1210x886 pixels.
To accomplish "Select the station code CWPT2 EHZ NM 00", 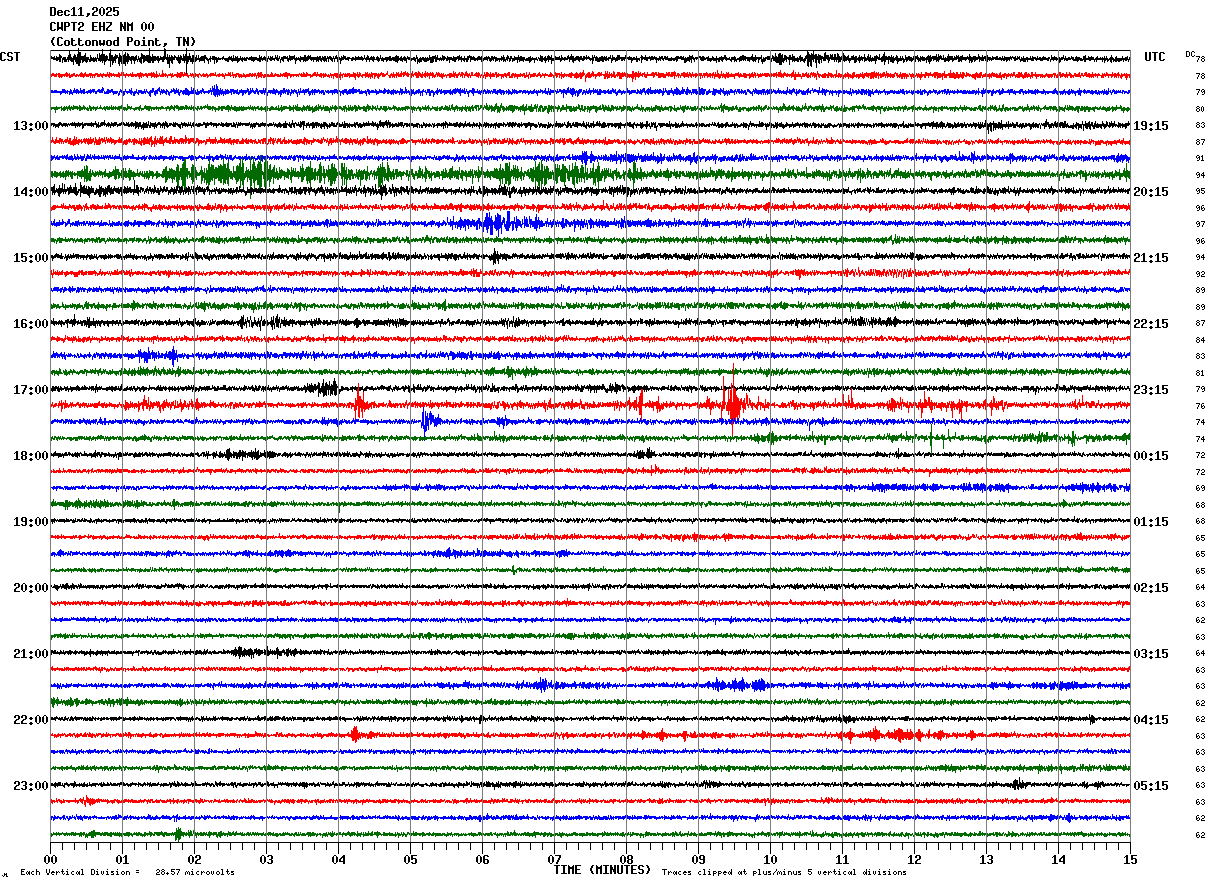I will (x=102, y=27).
